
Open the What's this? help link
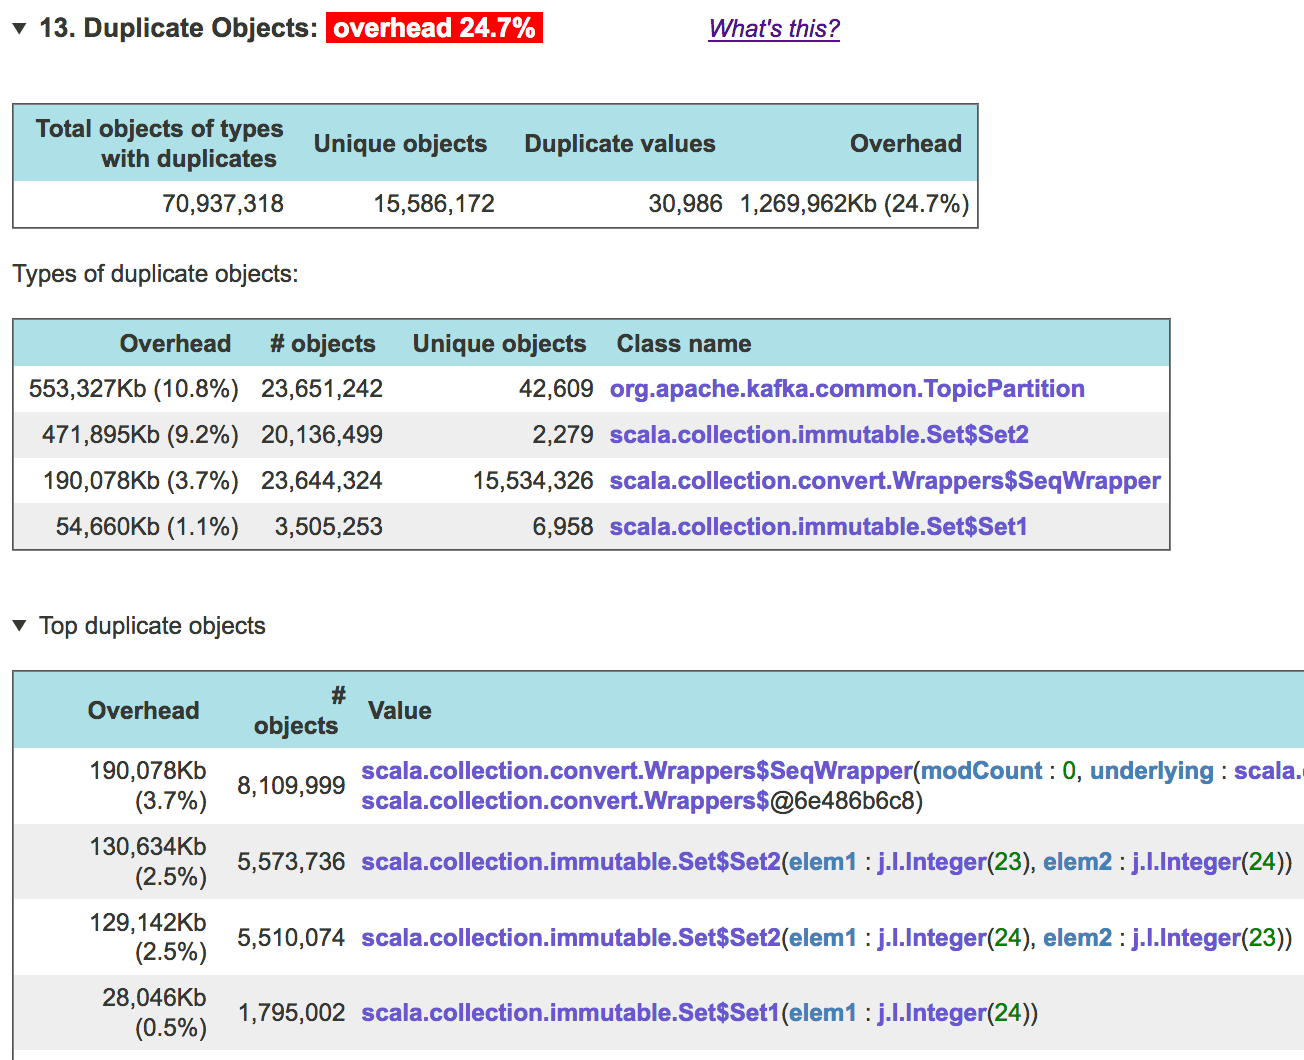[773, 29]
